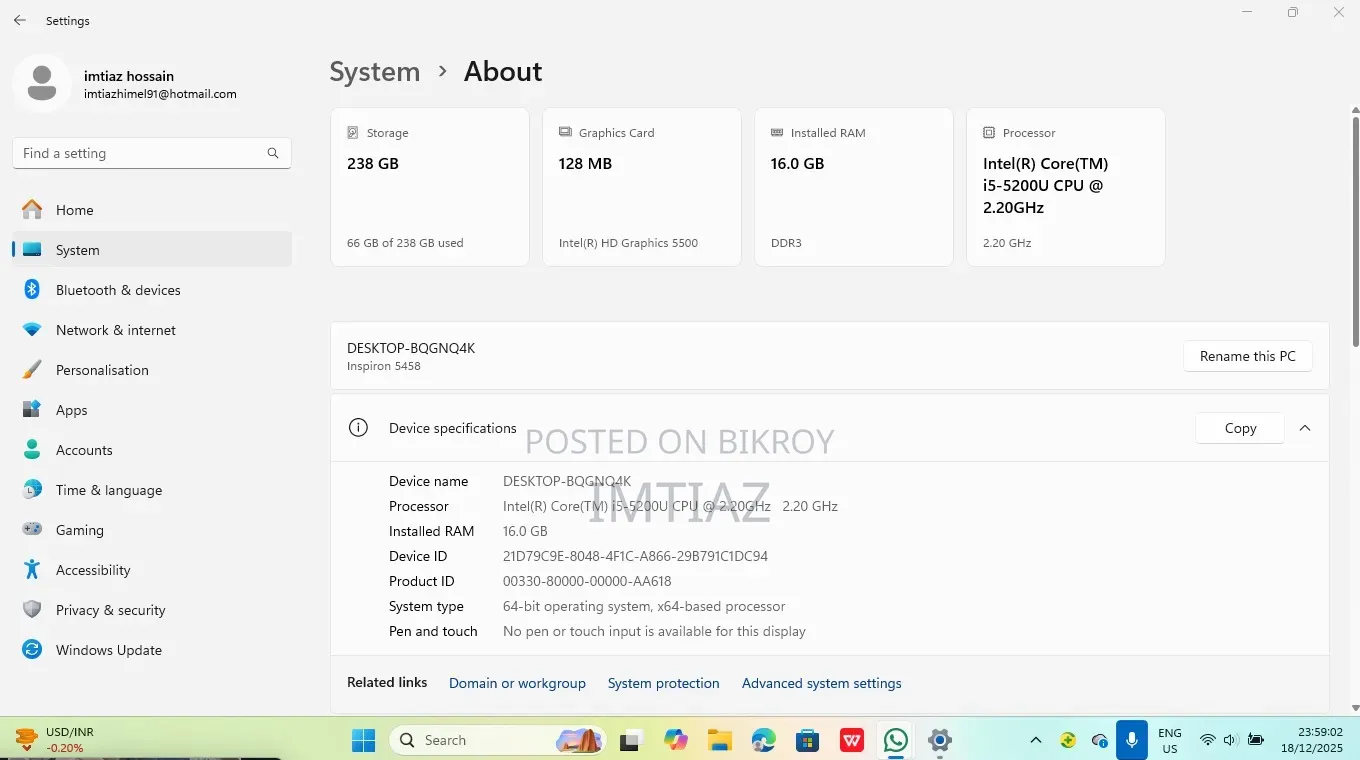The image size is (1360, 760).
Task: Click the Device specifications info icon
Action: click(358, 428)
